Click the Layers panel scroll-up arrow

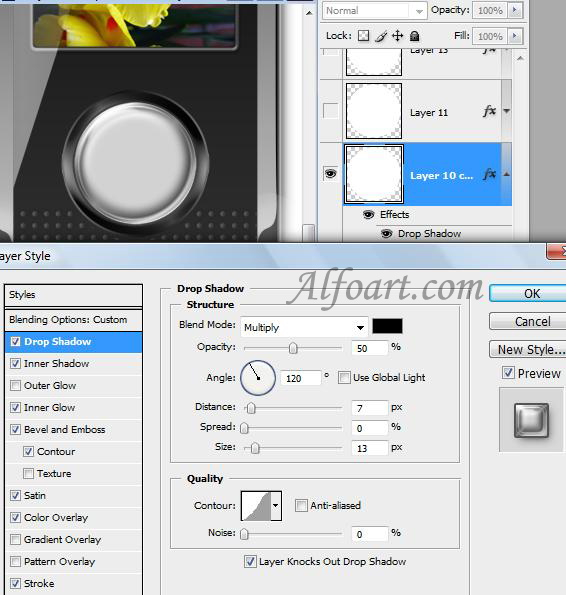click(x=520, y=58)
